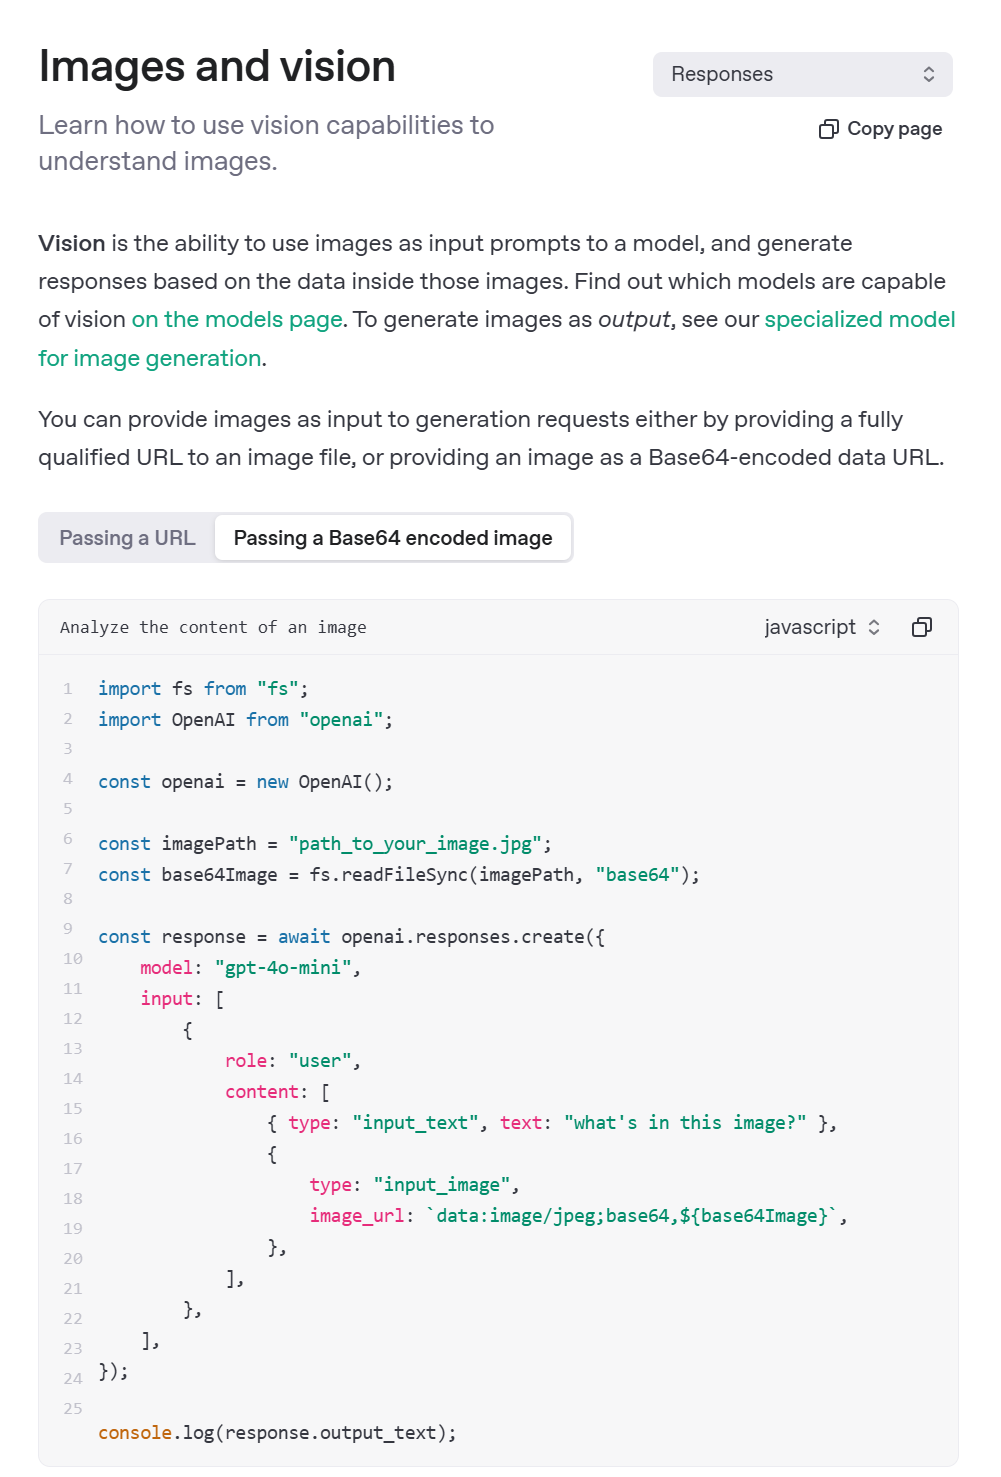Open the "on the models page" link
The height and width of the screenshot is (1477, 1001).
click(x=237, y=320)
